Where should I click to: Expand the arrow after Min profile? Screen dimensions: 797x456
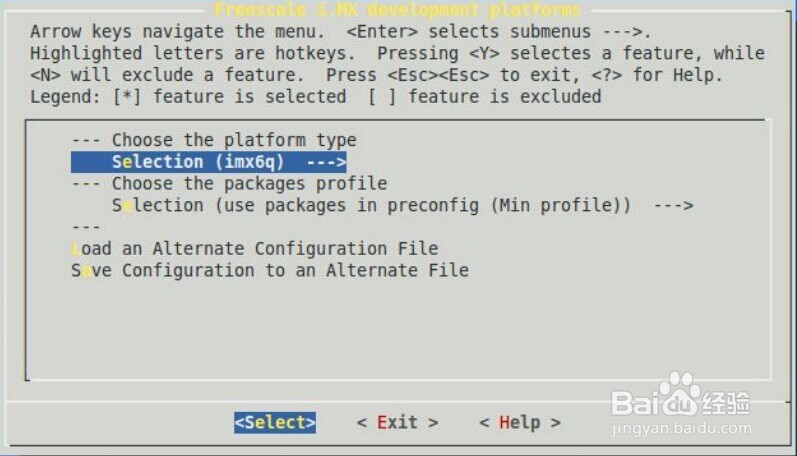click(673, 205)
